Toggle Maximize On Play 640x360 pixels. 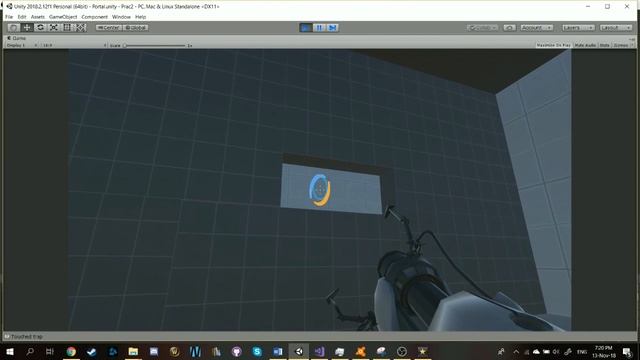553,45
